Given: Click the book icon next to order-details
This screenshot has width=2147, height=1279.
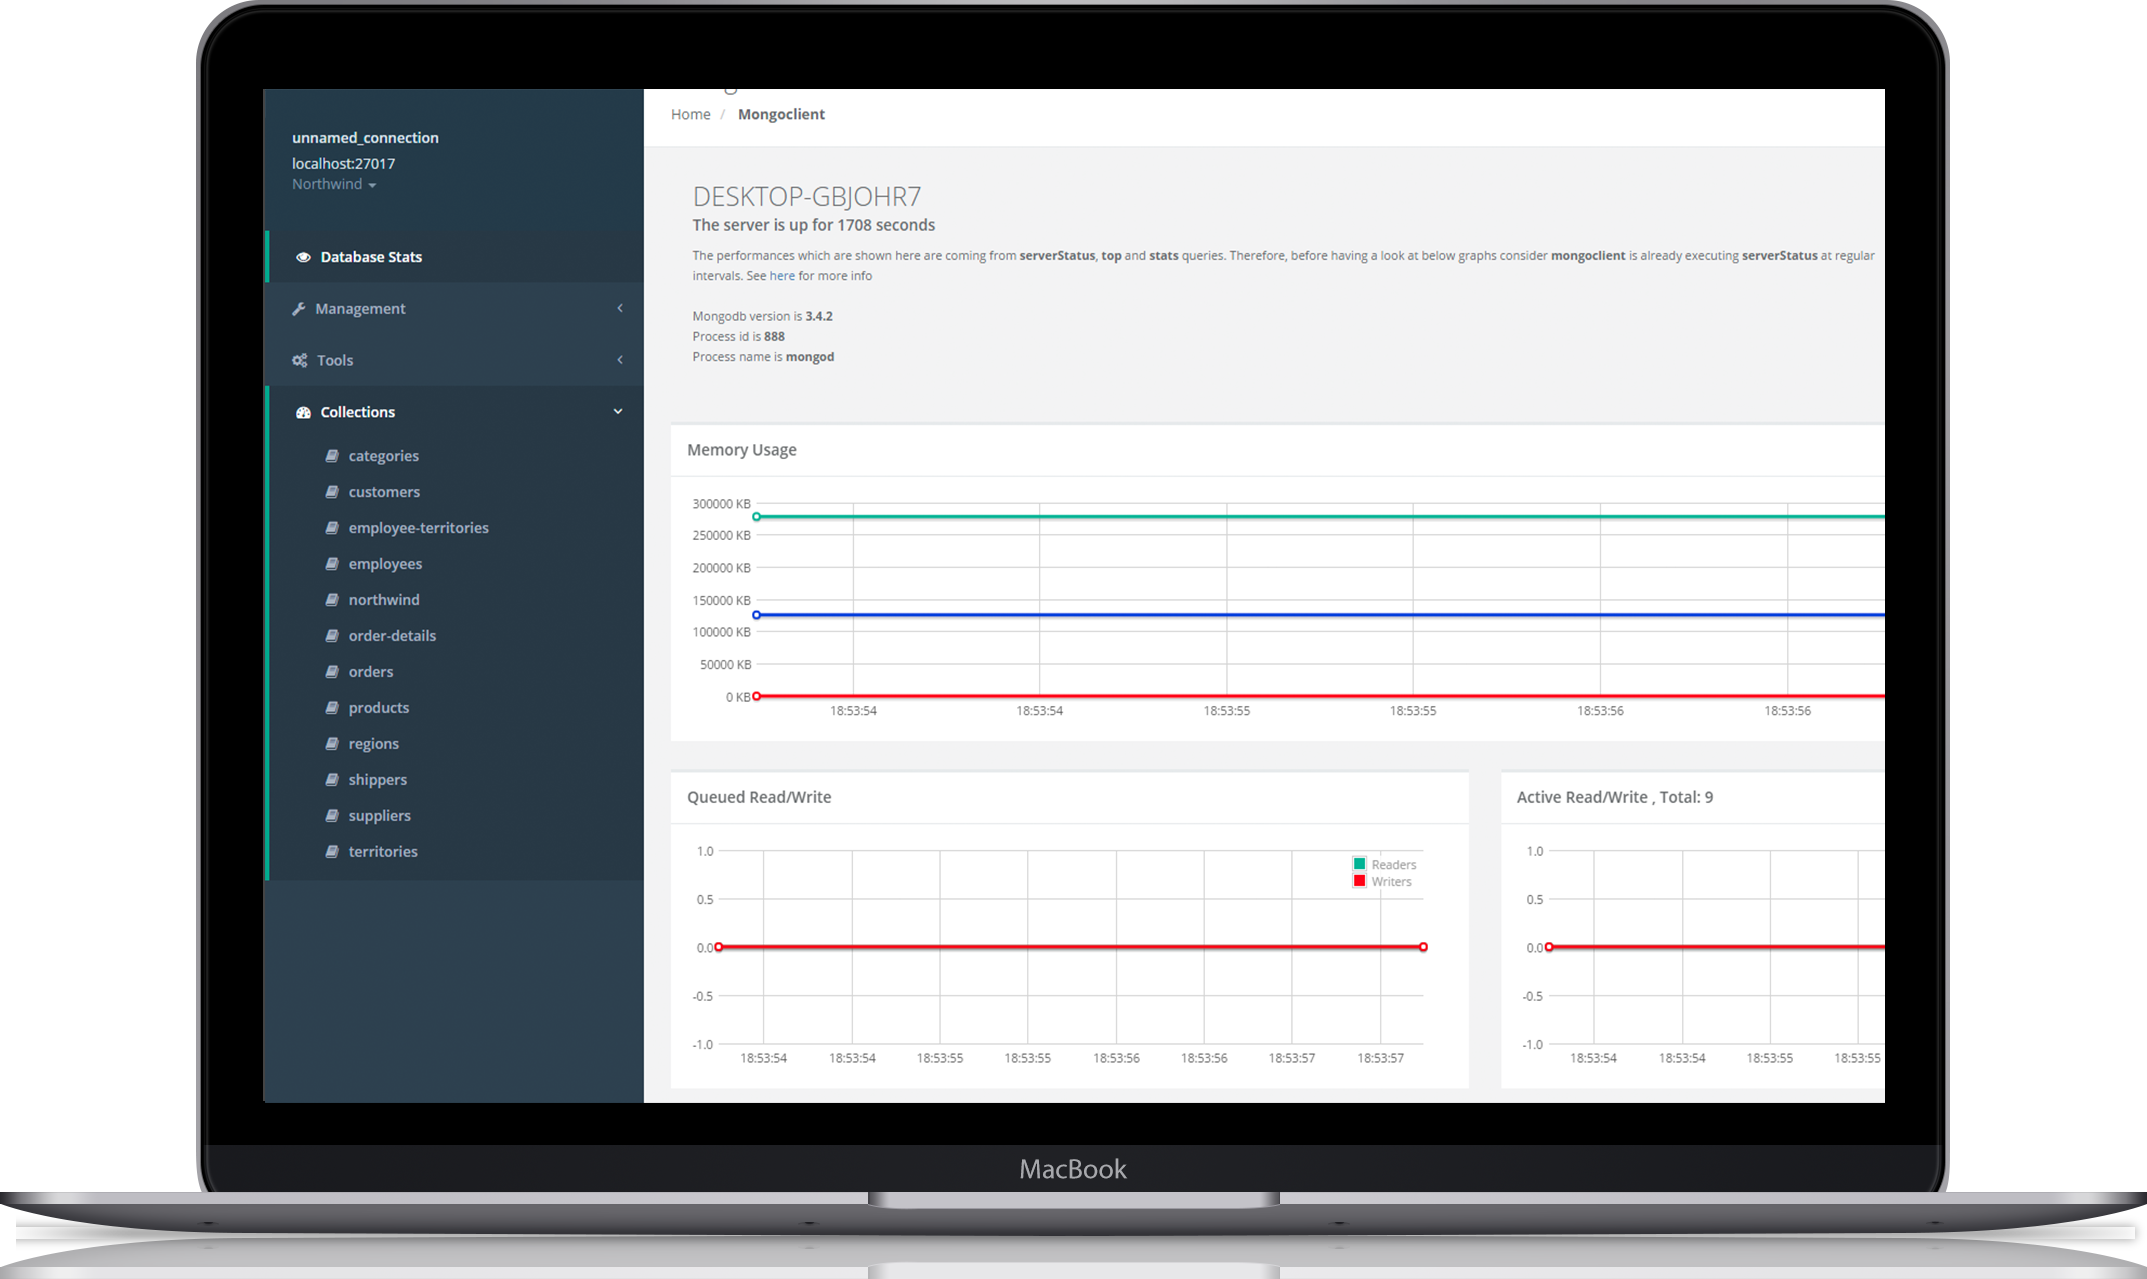Looking at the screenshot, I should pyautogui.click(x=332, y=635).
